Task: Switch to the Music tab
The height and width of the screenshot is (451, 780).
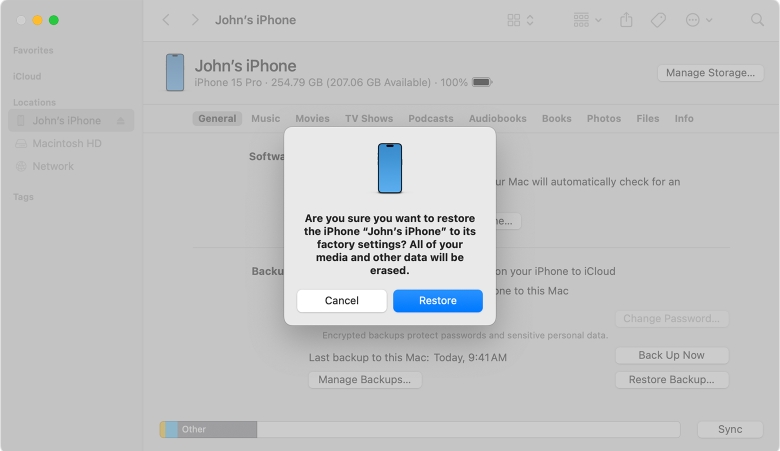Action: tap(266, 118)
